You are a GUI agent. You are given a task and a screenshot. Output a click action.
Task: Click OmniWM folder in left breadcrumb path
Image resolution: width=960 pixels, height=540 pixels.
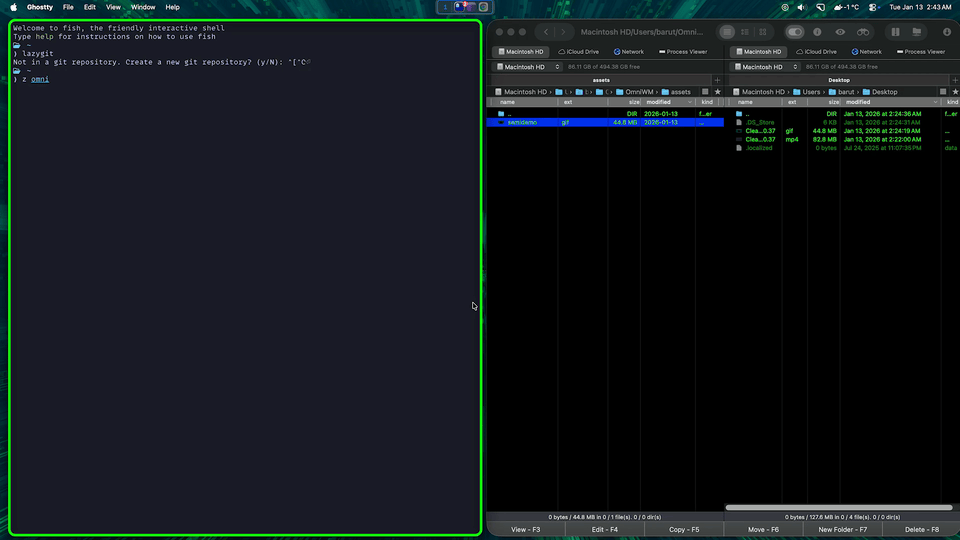pyautogui.click(x=634, y=92)
